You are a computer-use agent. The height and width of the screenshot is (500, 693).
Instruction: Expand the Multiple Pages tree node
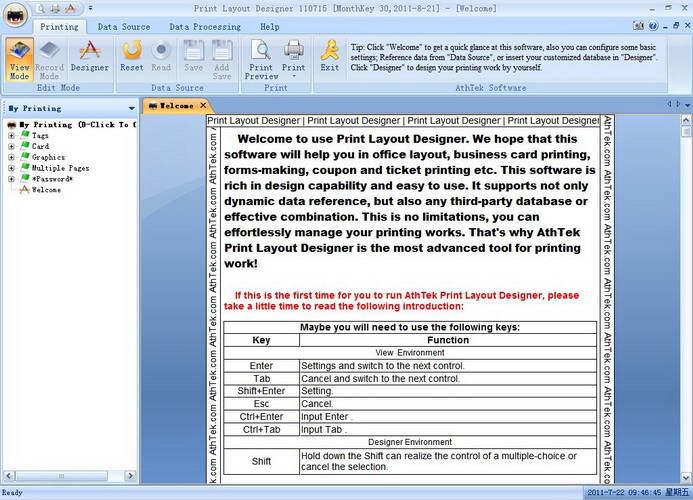pos(11,168)
